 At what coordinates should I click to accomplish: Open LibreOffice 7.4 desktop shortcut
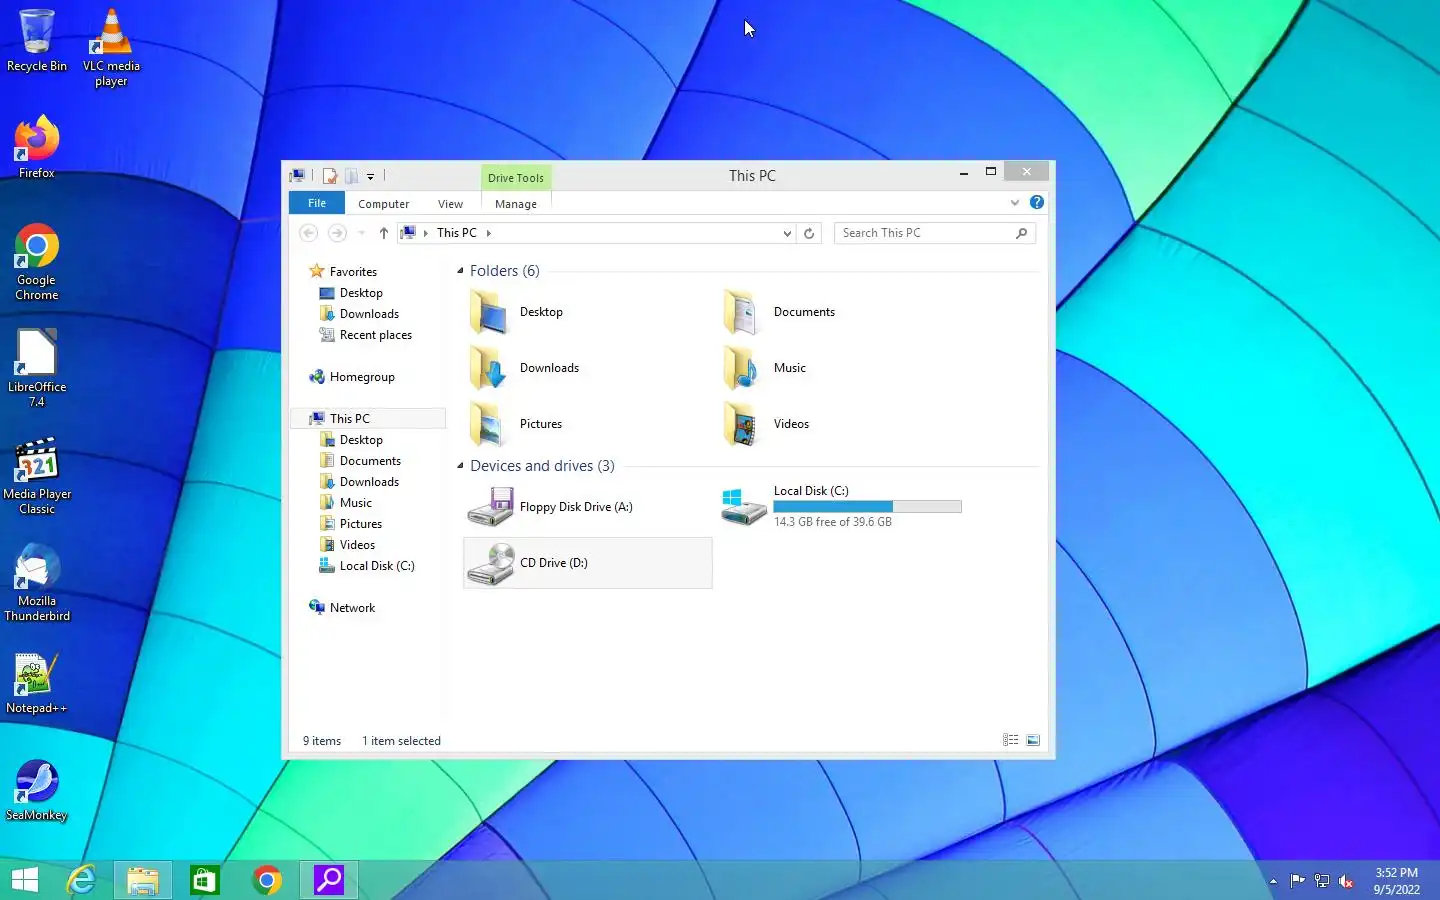tap(37, 368)
